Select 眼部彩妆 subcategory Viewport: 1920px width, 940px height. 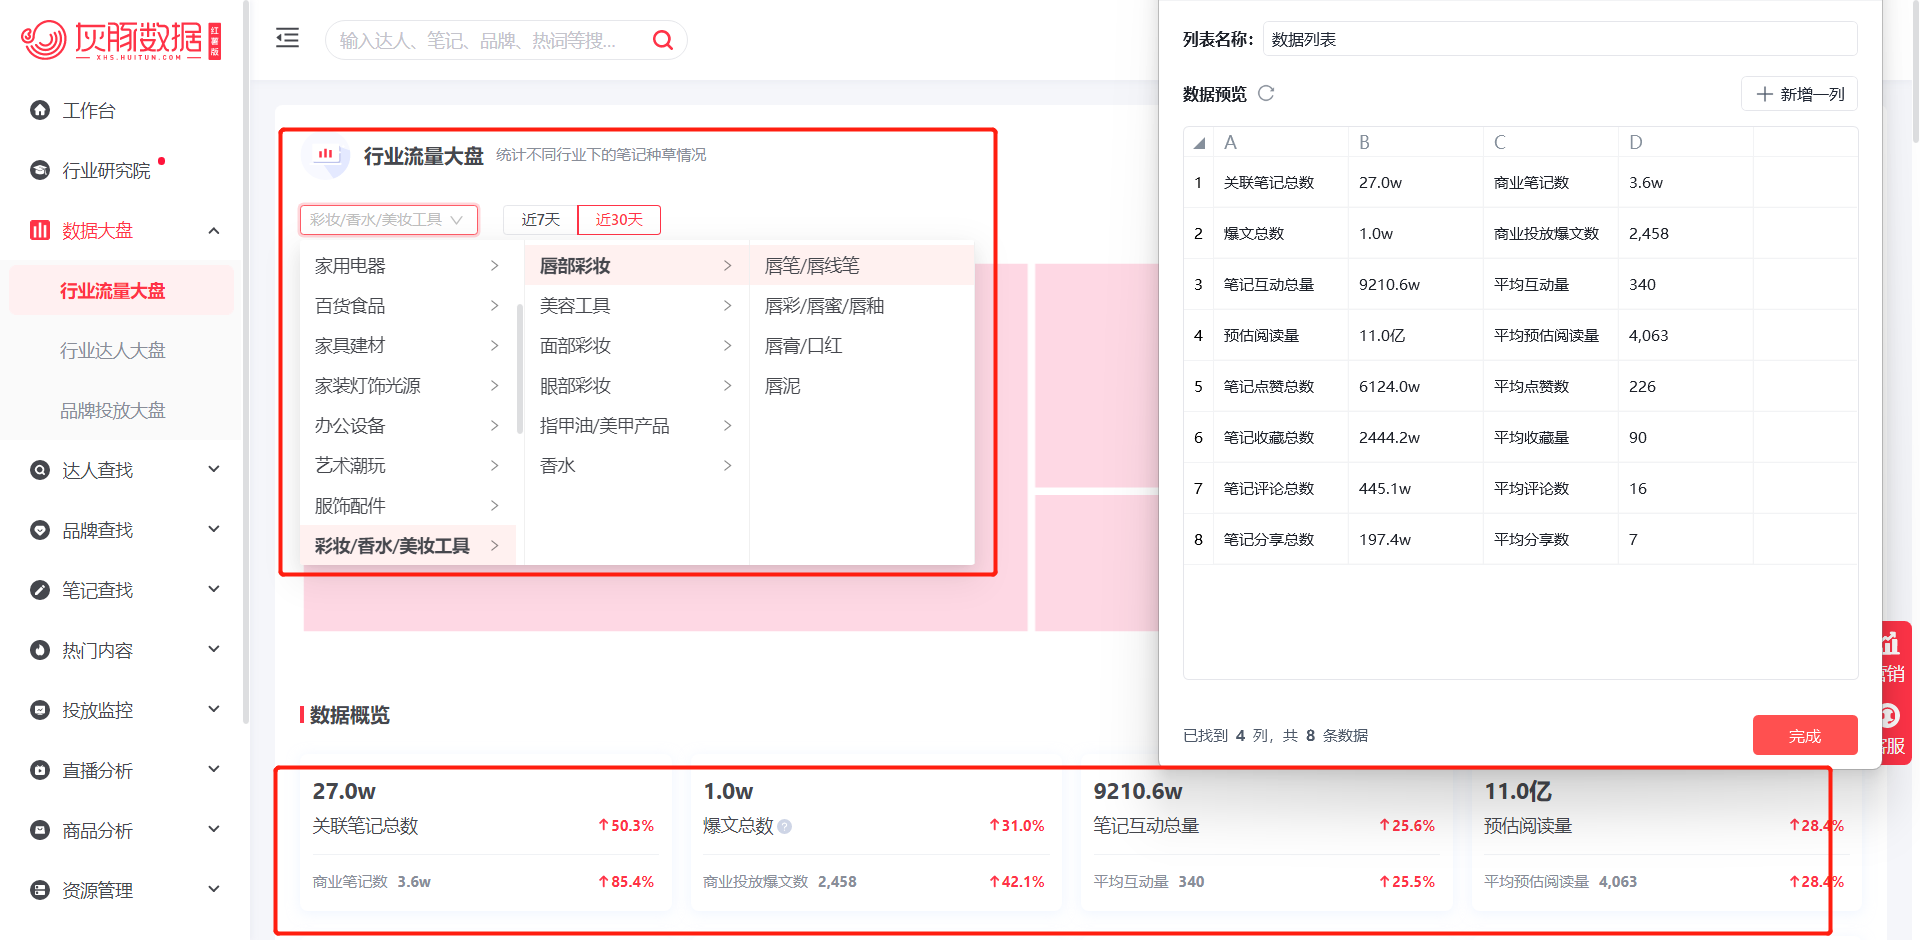pos(637,386)
